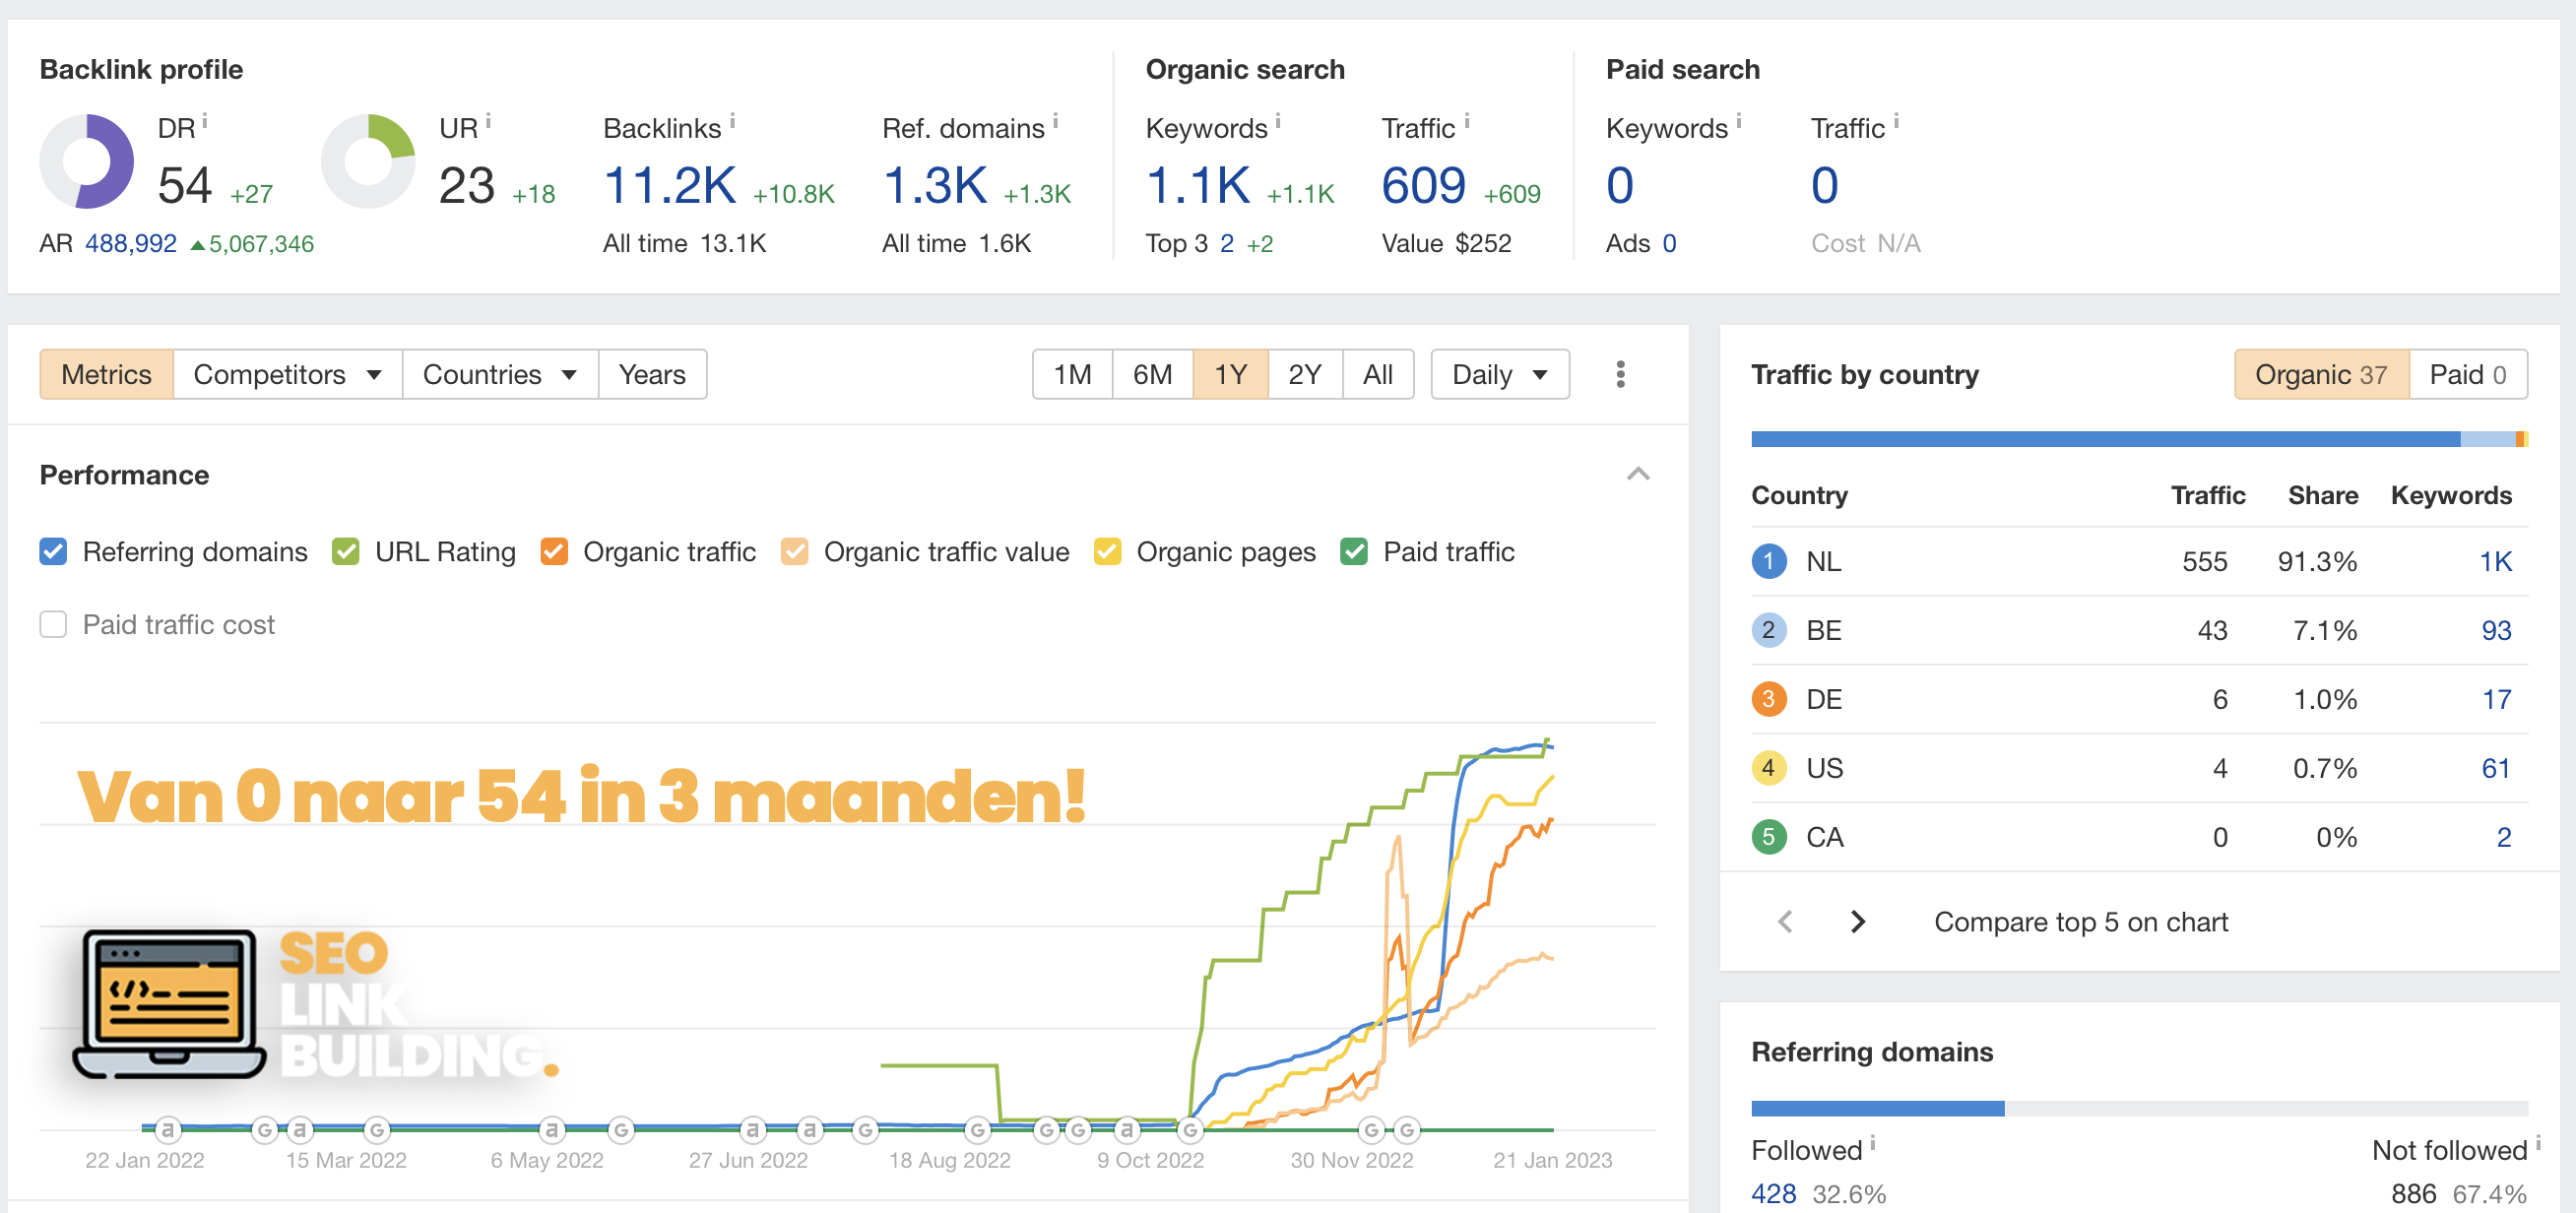This screenshot has width=2576, height=1213.
Task: Click the 9 Oct 2022 Google update marker
Action: (x=1189, y=1130)
